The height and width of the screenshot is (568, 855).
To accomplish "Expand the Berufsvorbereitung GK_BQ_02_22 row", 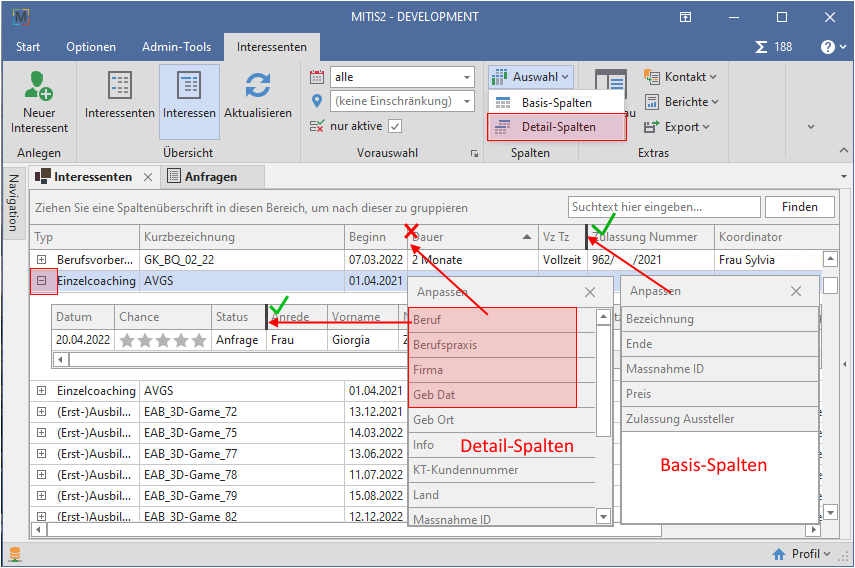I will 42,259.
